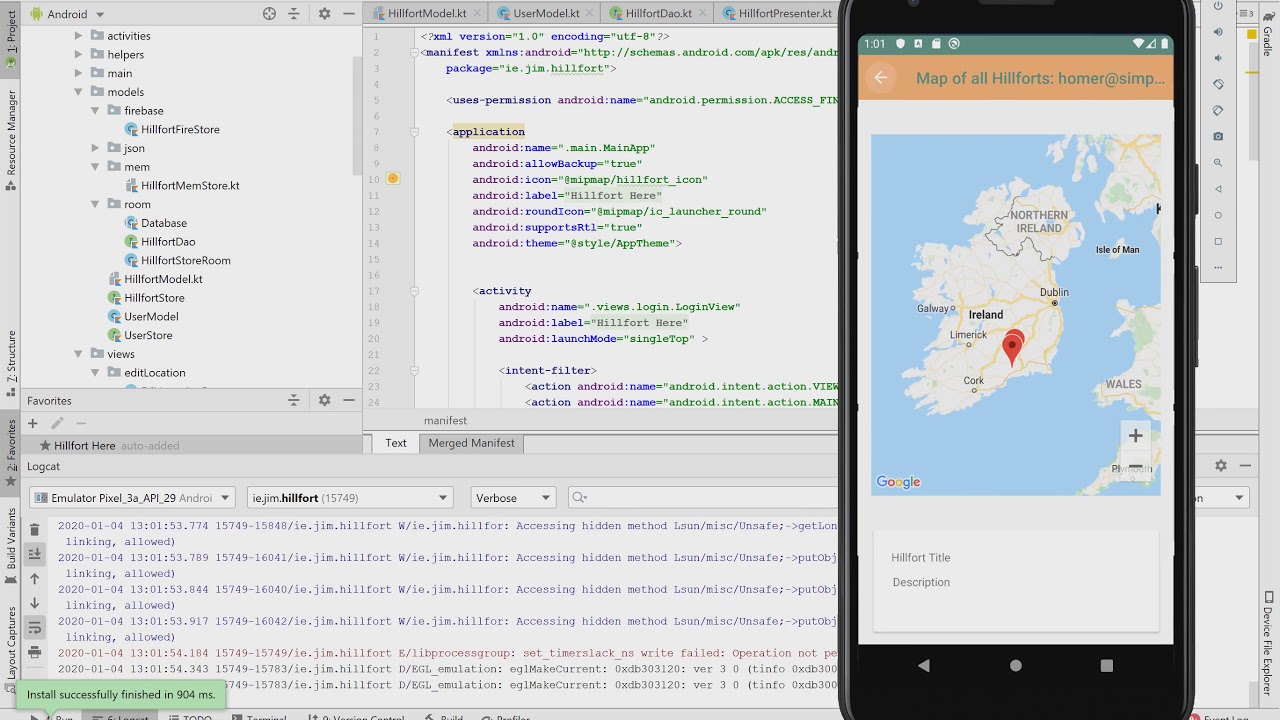Expand the activities folder
Viewport: 1280px width, 720px height.
tap(78, 35)
